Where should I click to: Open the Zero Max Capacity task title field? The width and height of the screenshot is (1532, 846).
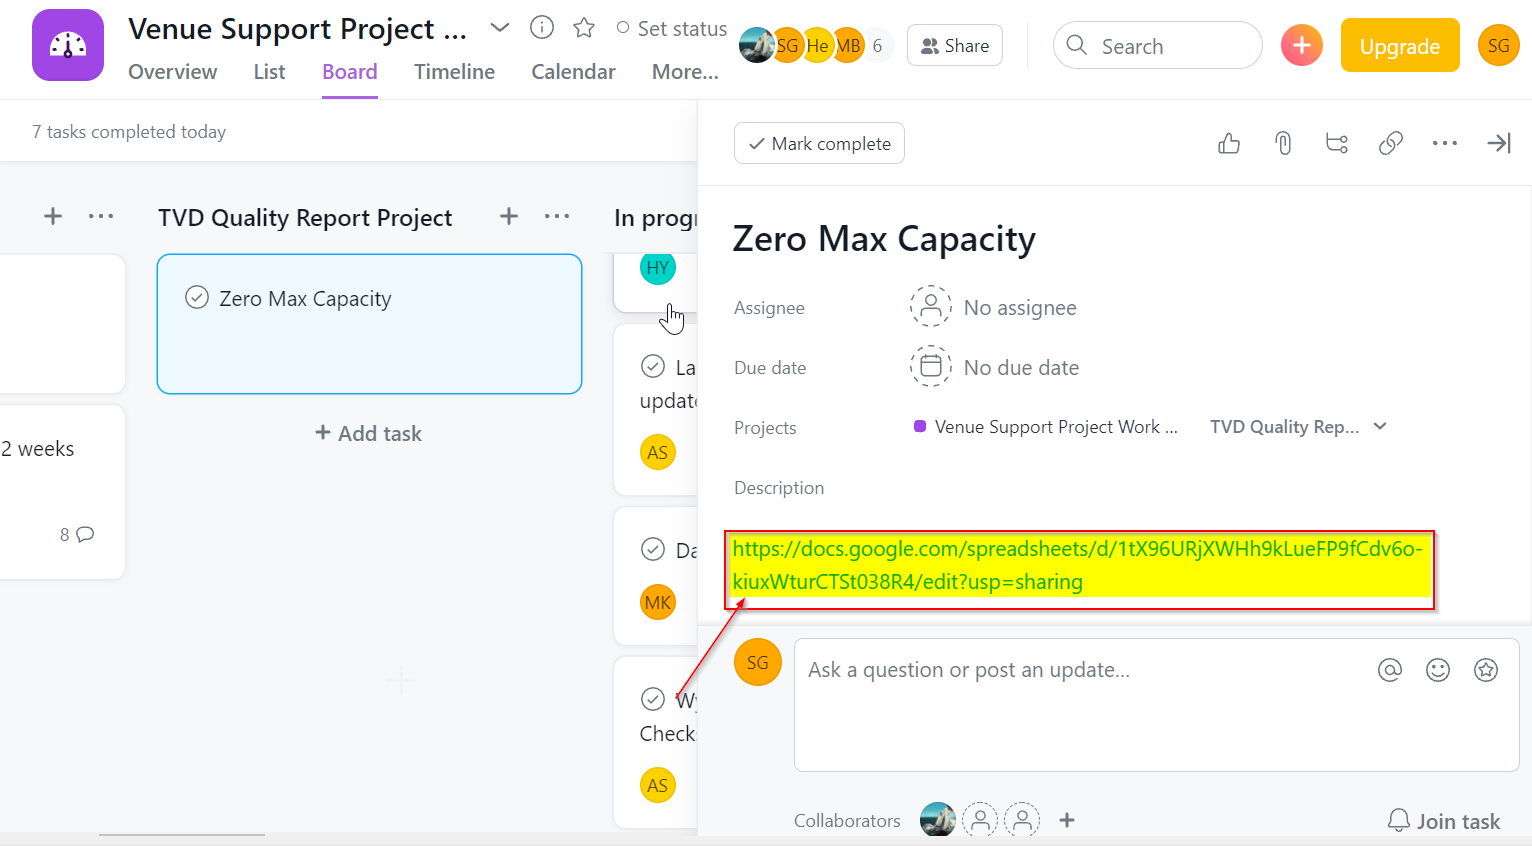click(x=884, y=240)
